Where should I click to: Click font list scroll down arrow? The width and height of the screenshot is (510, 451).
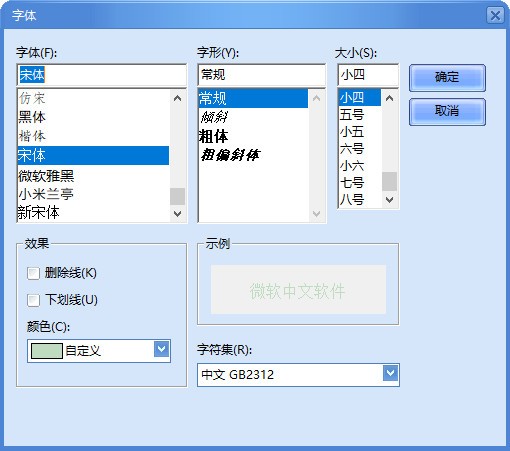[177, 214]
